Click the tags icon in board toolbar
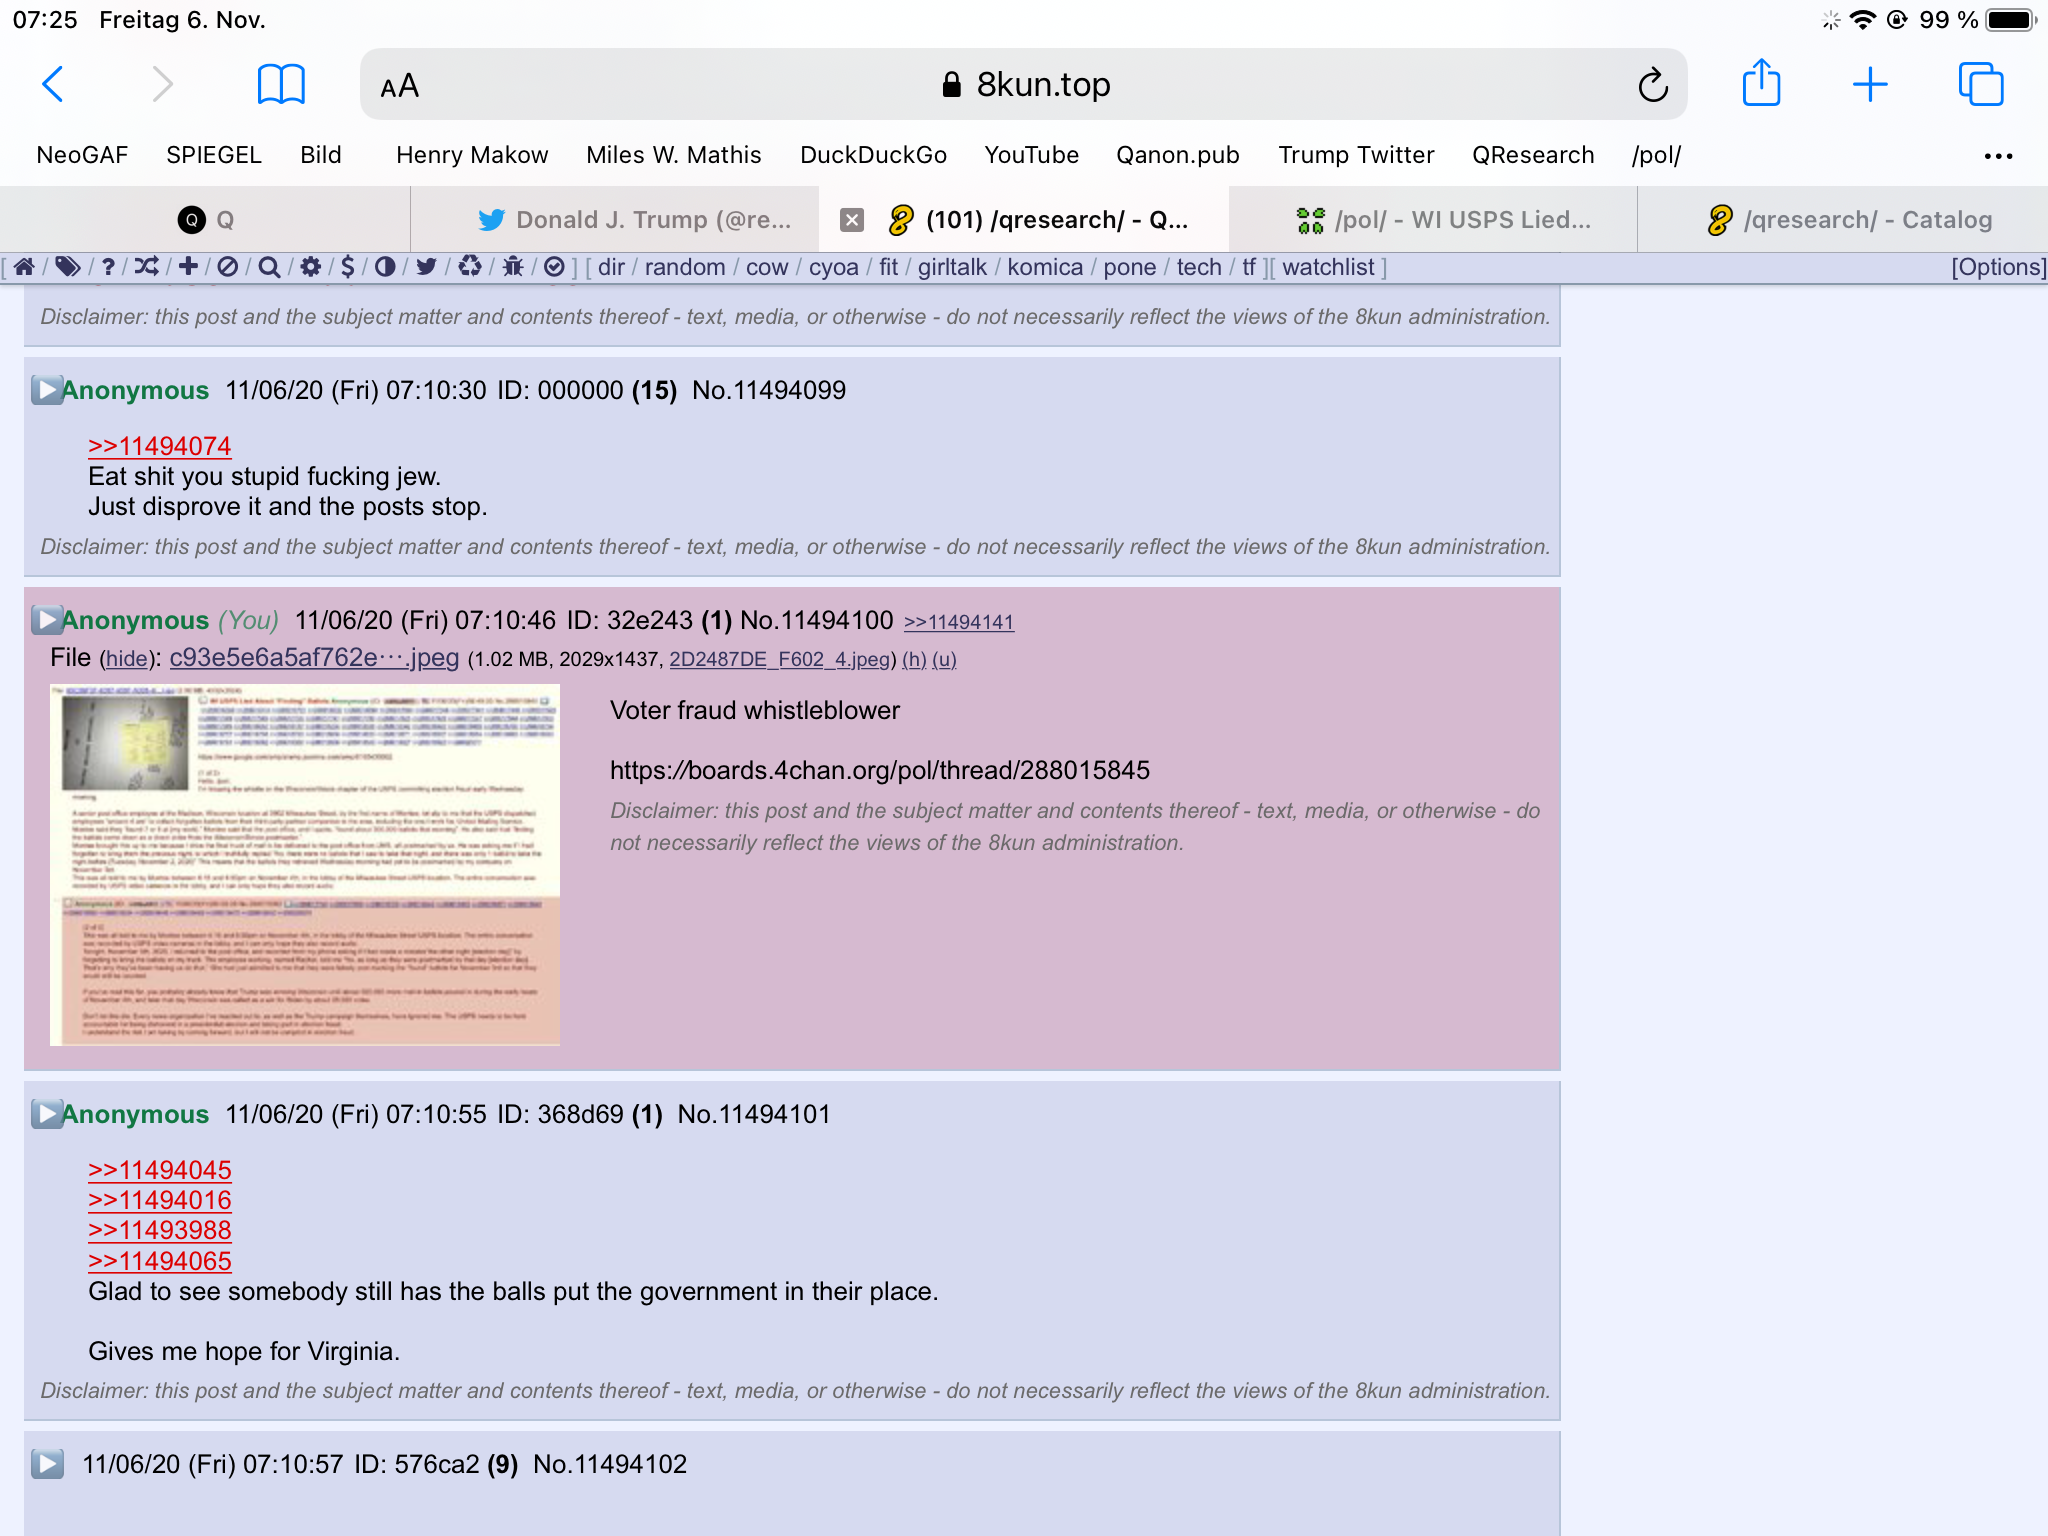Viewport: 2048px width, 1536px height. (67, 267)
